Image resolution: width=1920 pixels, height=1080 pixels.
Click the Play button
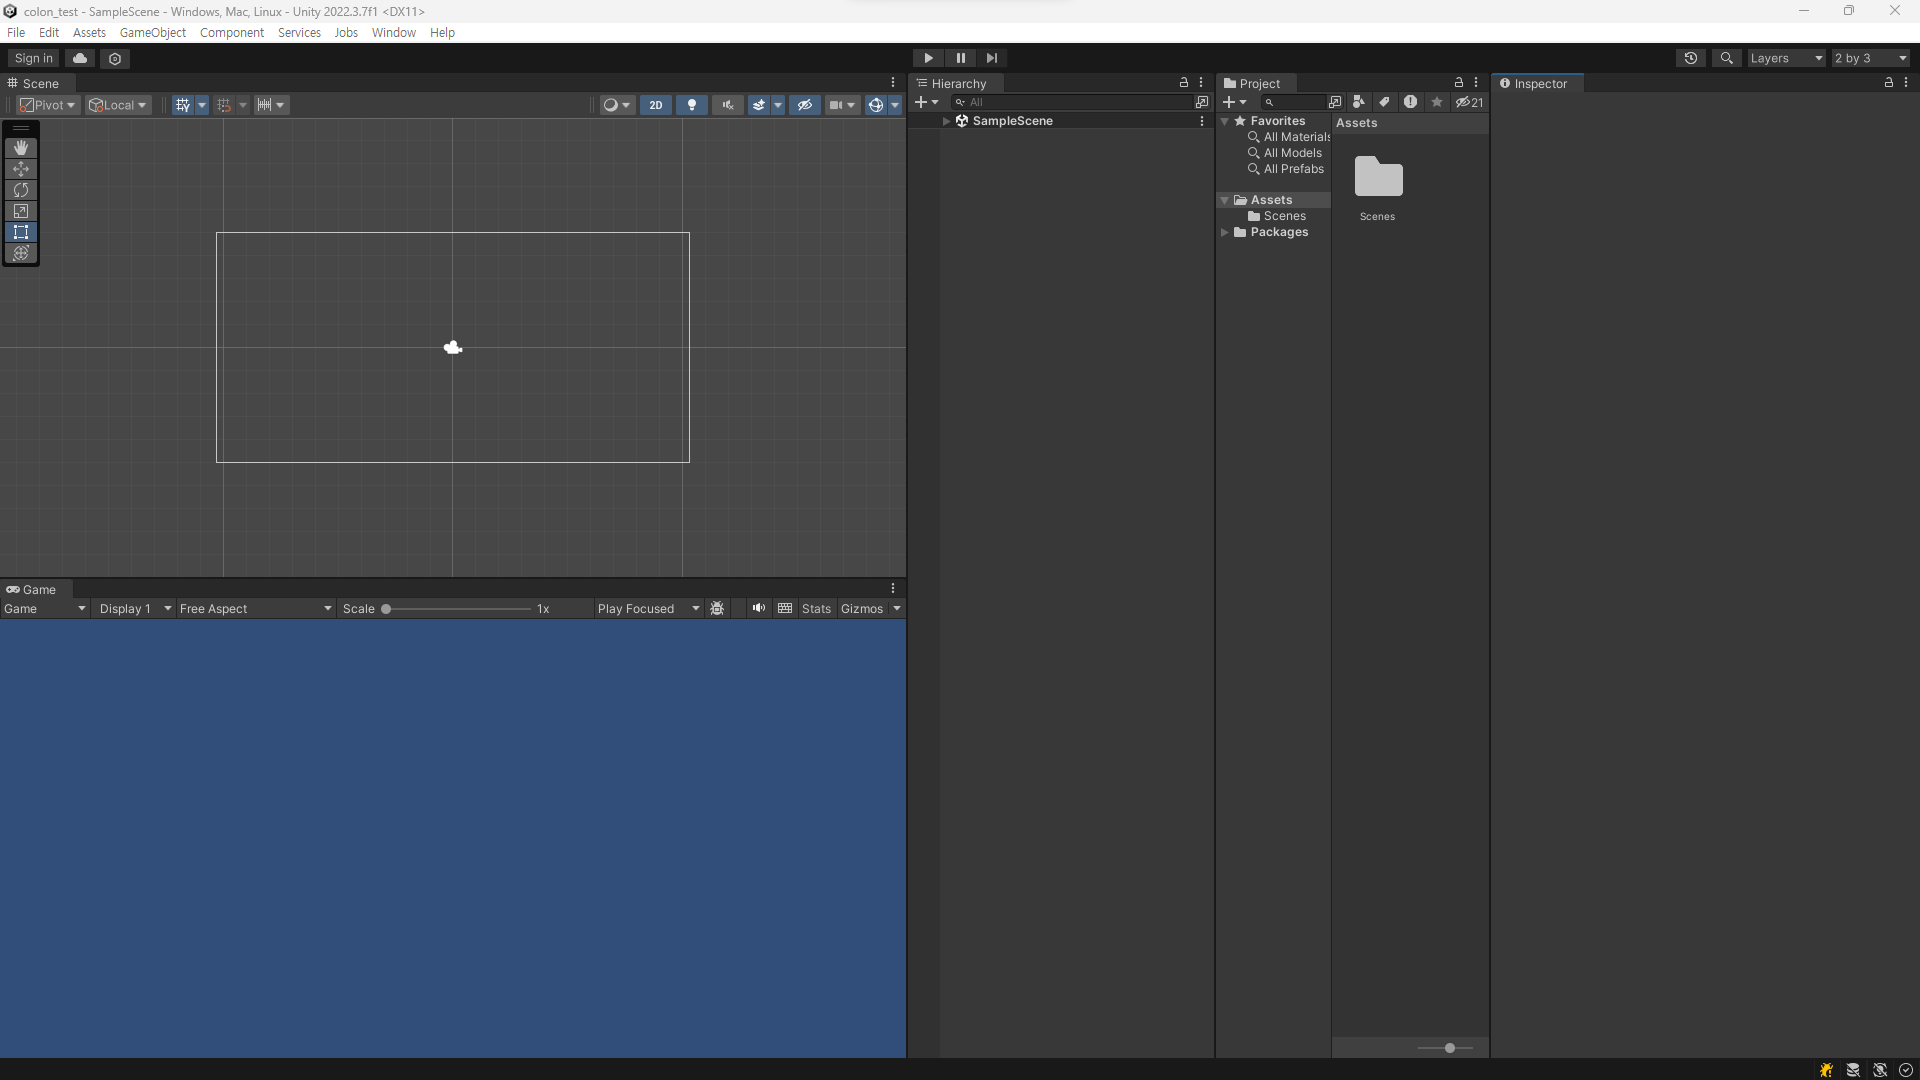(928, 58)
